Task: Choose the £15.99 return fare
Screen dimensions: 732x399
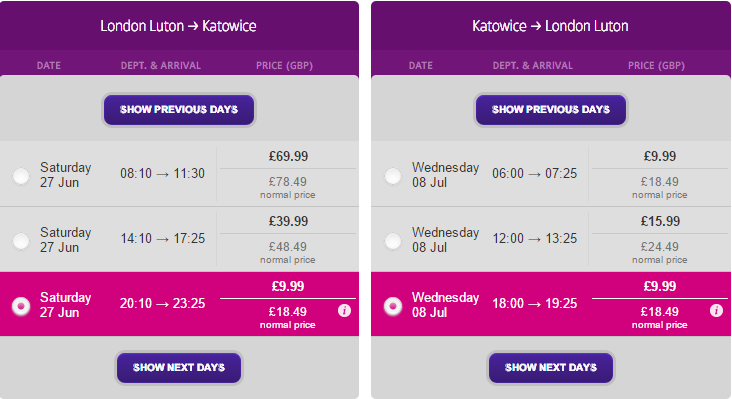Action: [x=660, y=221]
